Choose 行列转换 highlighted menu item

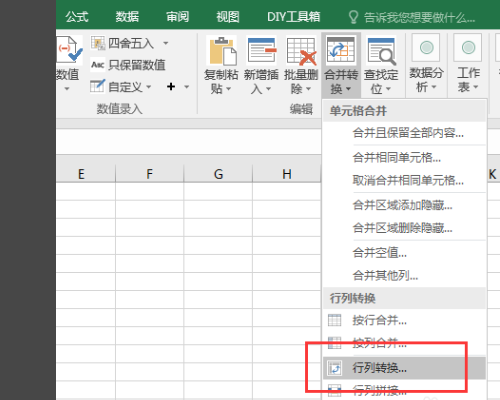[404, 368]
